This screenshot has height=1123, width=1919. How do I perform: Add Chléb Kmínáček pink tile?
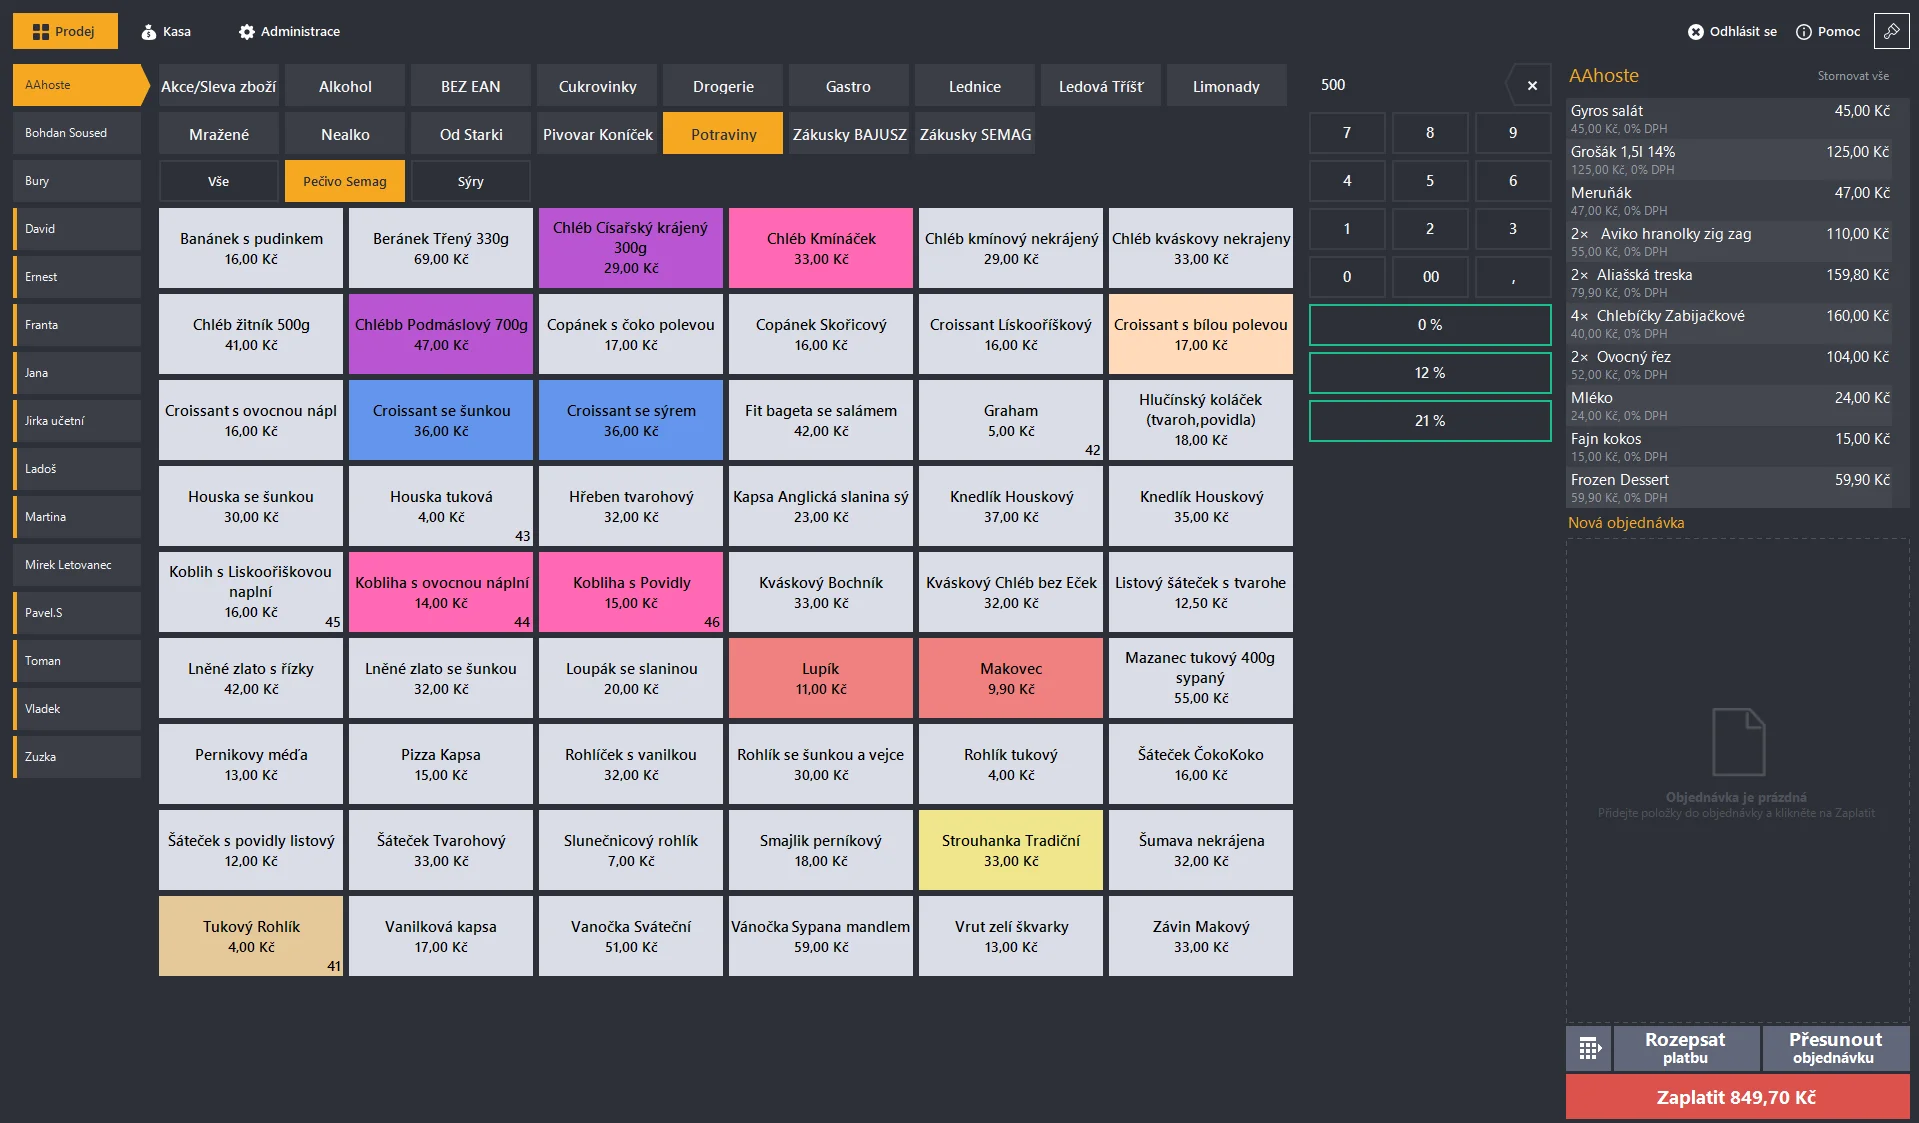(821, 248)
